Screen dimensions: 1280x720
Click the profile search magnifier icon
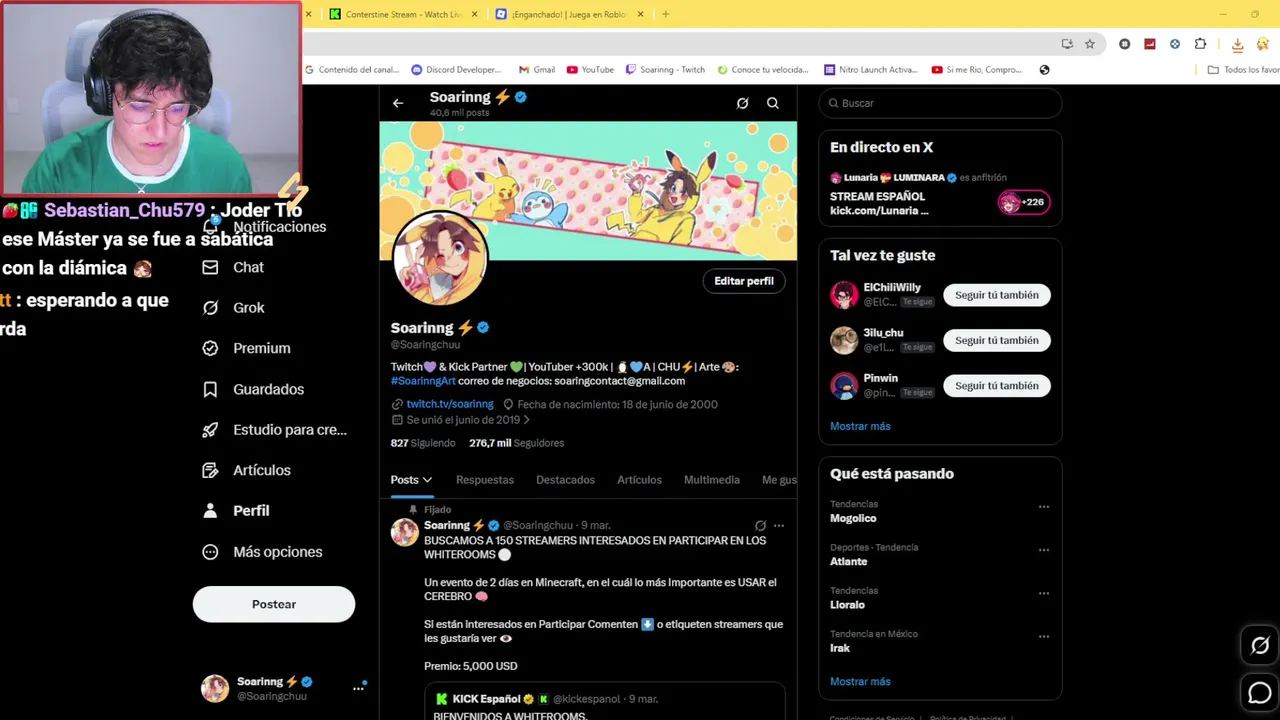(x=773, y=103)
